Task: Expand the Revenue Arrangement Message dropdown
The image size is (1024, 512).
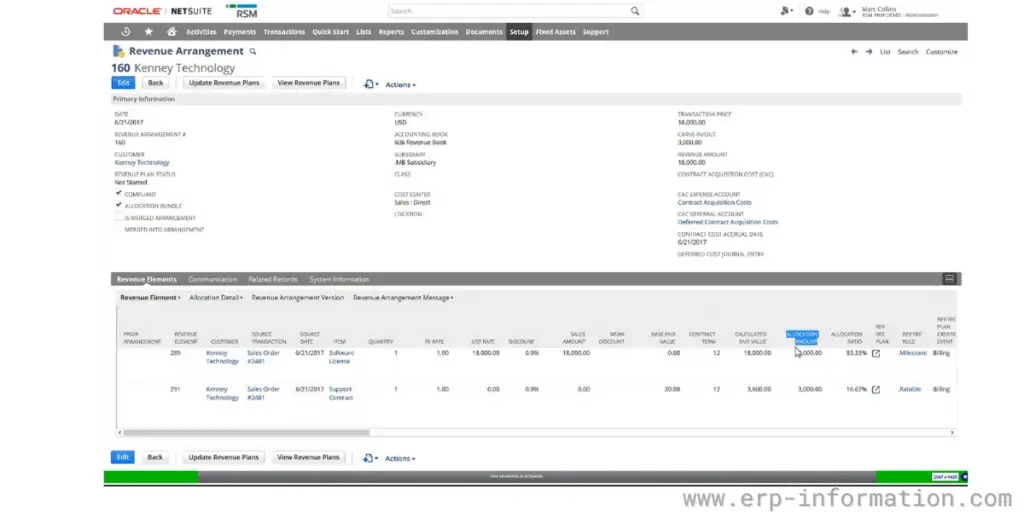Action: point(403,297)
